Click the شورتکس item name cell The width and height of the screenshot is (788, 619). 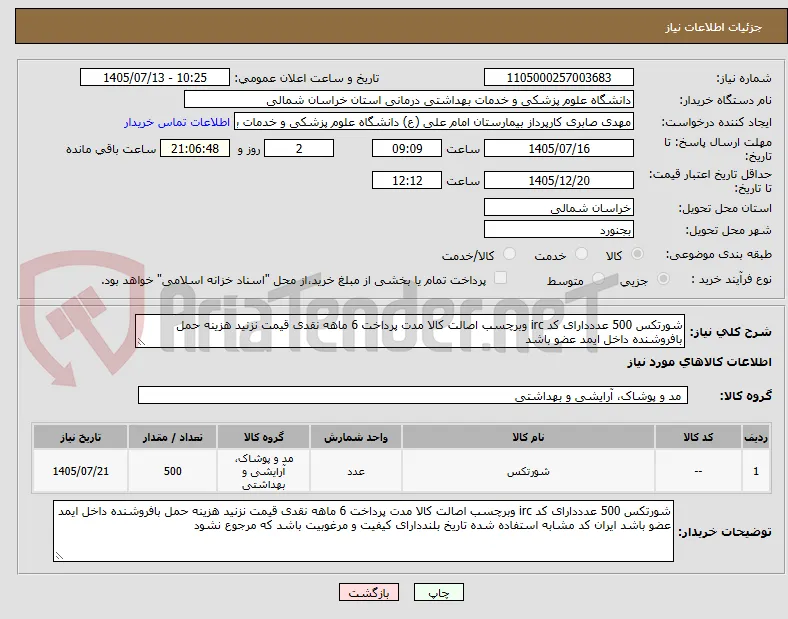pyautogui.click(x=528, y=471)
